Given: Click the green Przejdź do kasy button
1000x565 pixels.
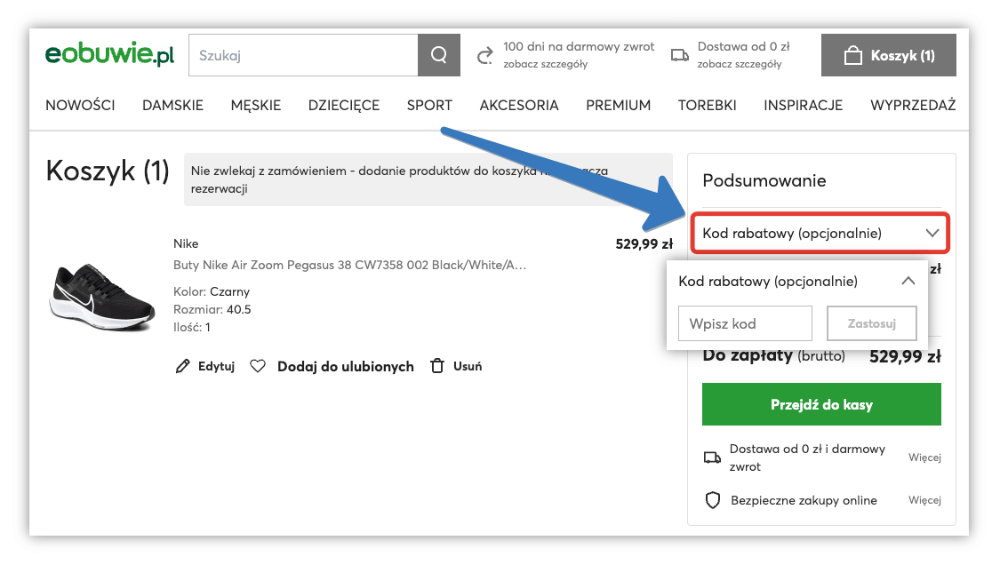Looking at the screenshot, I should point(821,405).
